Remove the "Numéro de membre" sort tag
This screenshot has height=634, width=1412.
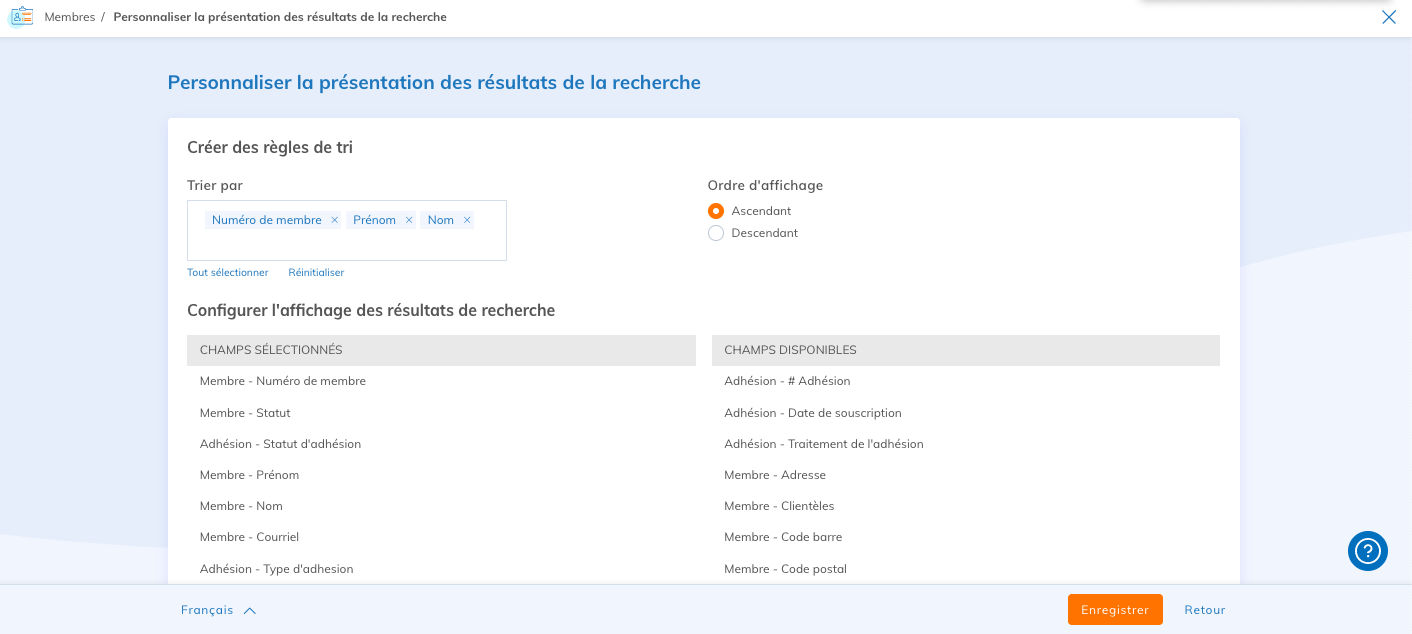334,219
